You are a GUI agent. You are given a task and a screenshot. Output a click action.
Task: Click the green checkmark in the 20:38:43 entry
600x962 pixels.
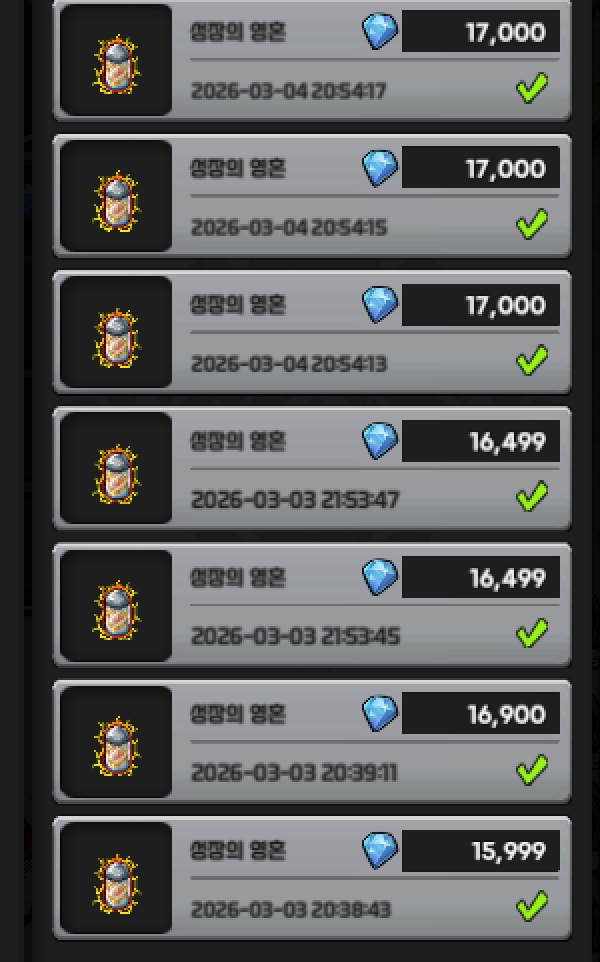tap(532, 906)
